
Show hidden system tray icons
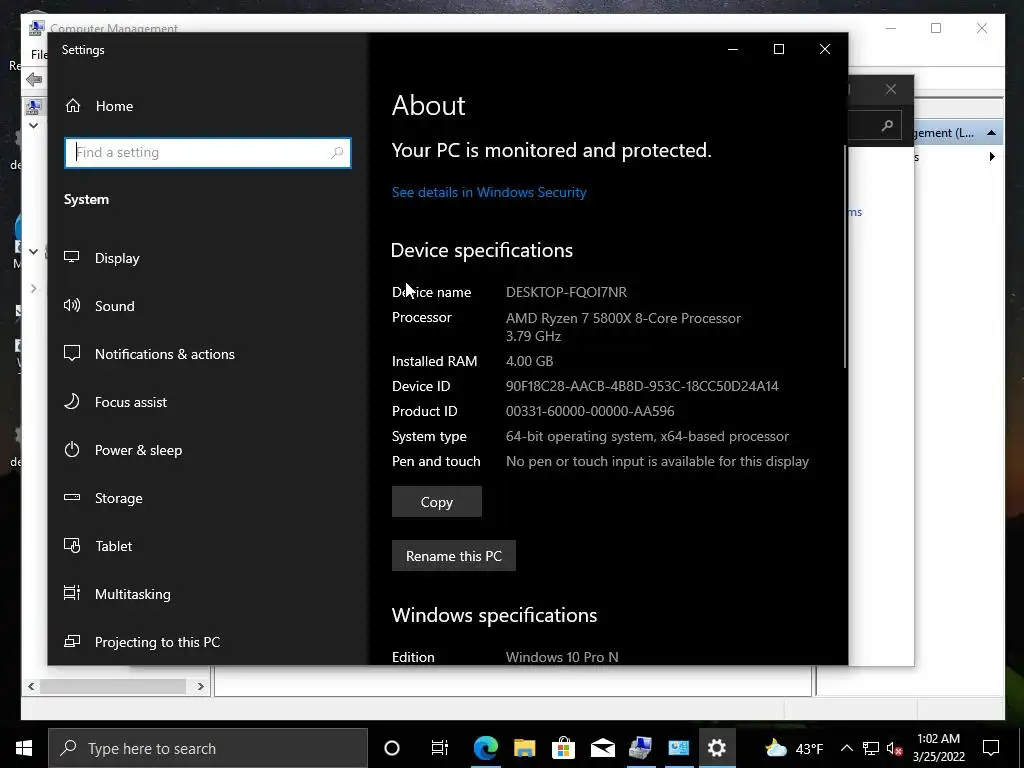pyautogui.click(x=846, y=748)
